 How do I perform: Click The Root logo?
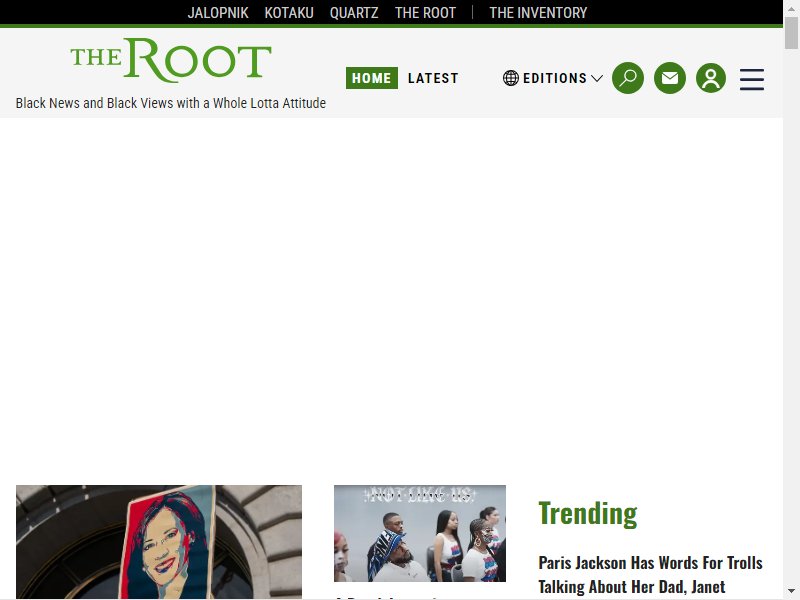pyautogui.click(x=171, y=60)
